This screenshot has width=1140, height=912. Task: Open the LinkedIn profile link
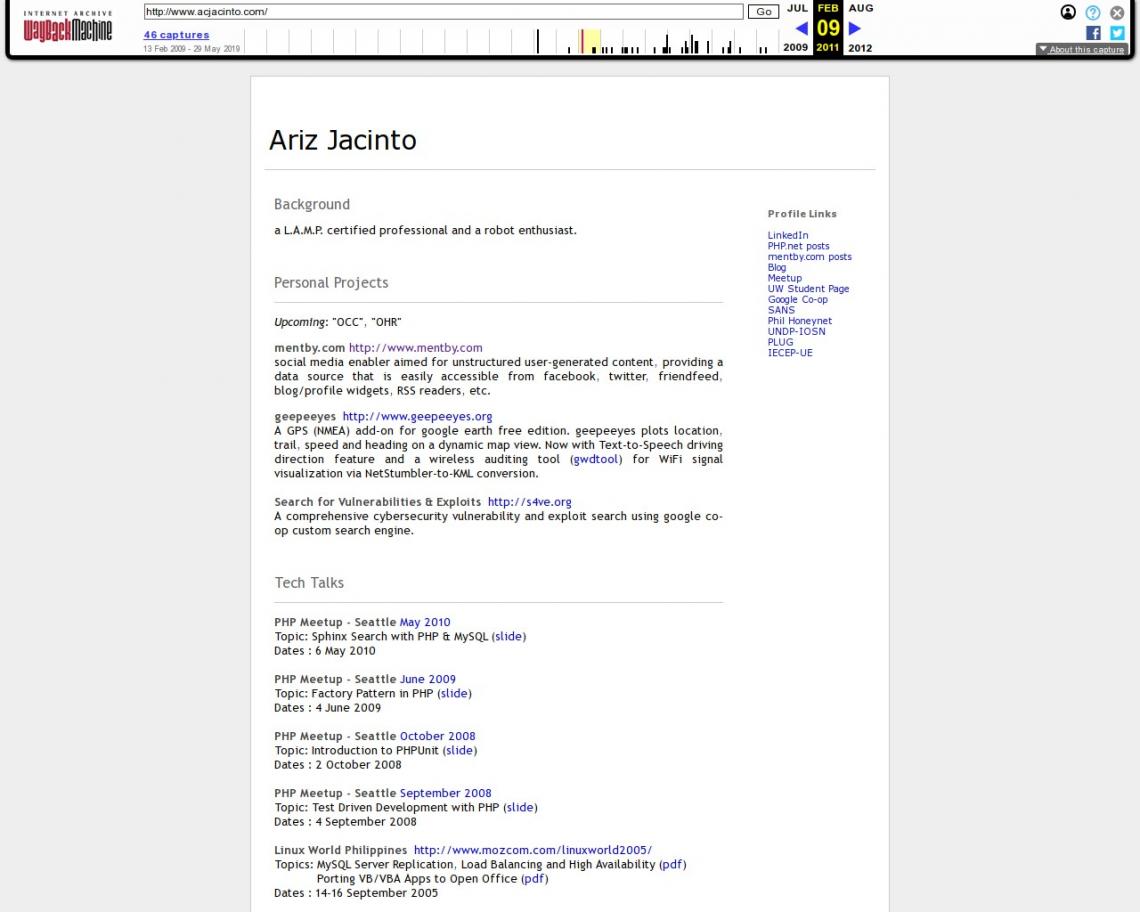click(x=788, y=236)
